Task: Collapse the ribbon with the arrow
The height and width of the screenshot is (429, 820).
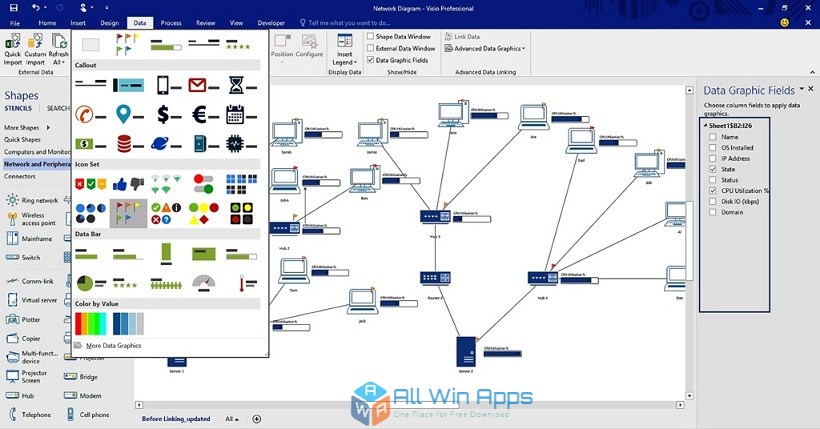Action: 812,72
